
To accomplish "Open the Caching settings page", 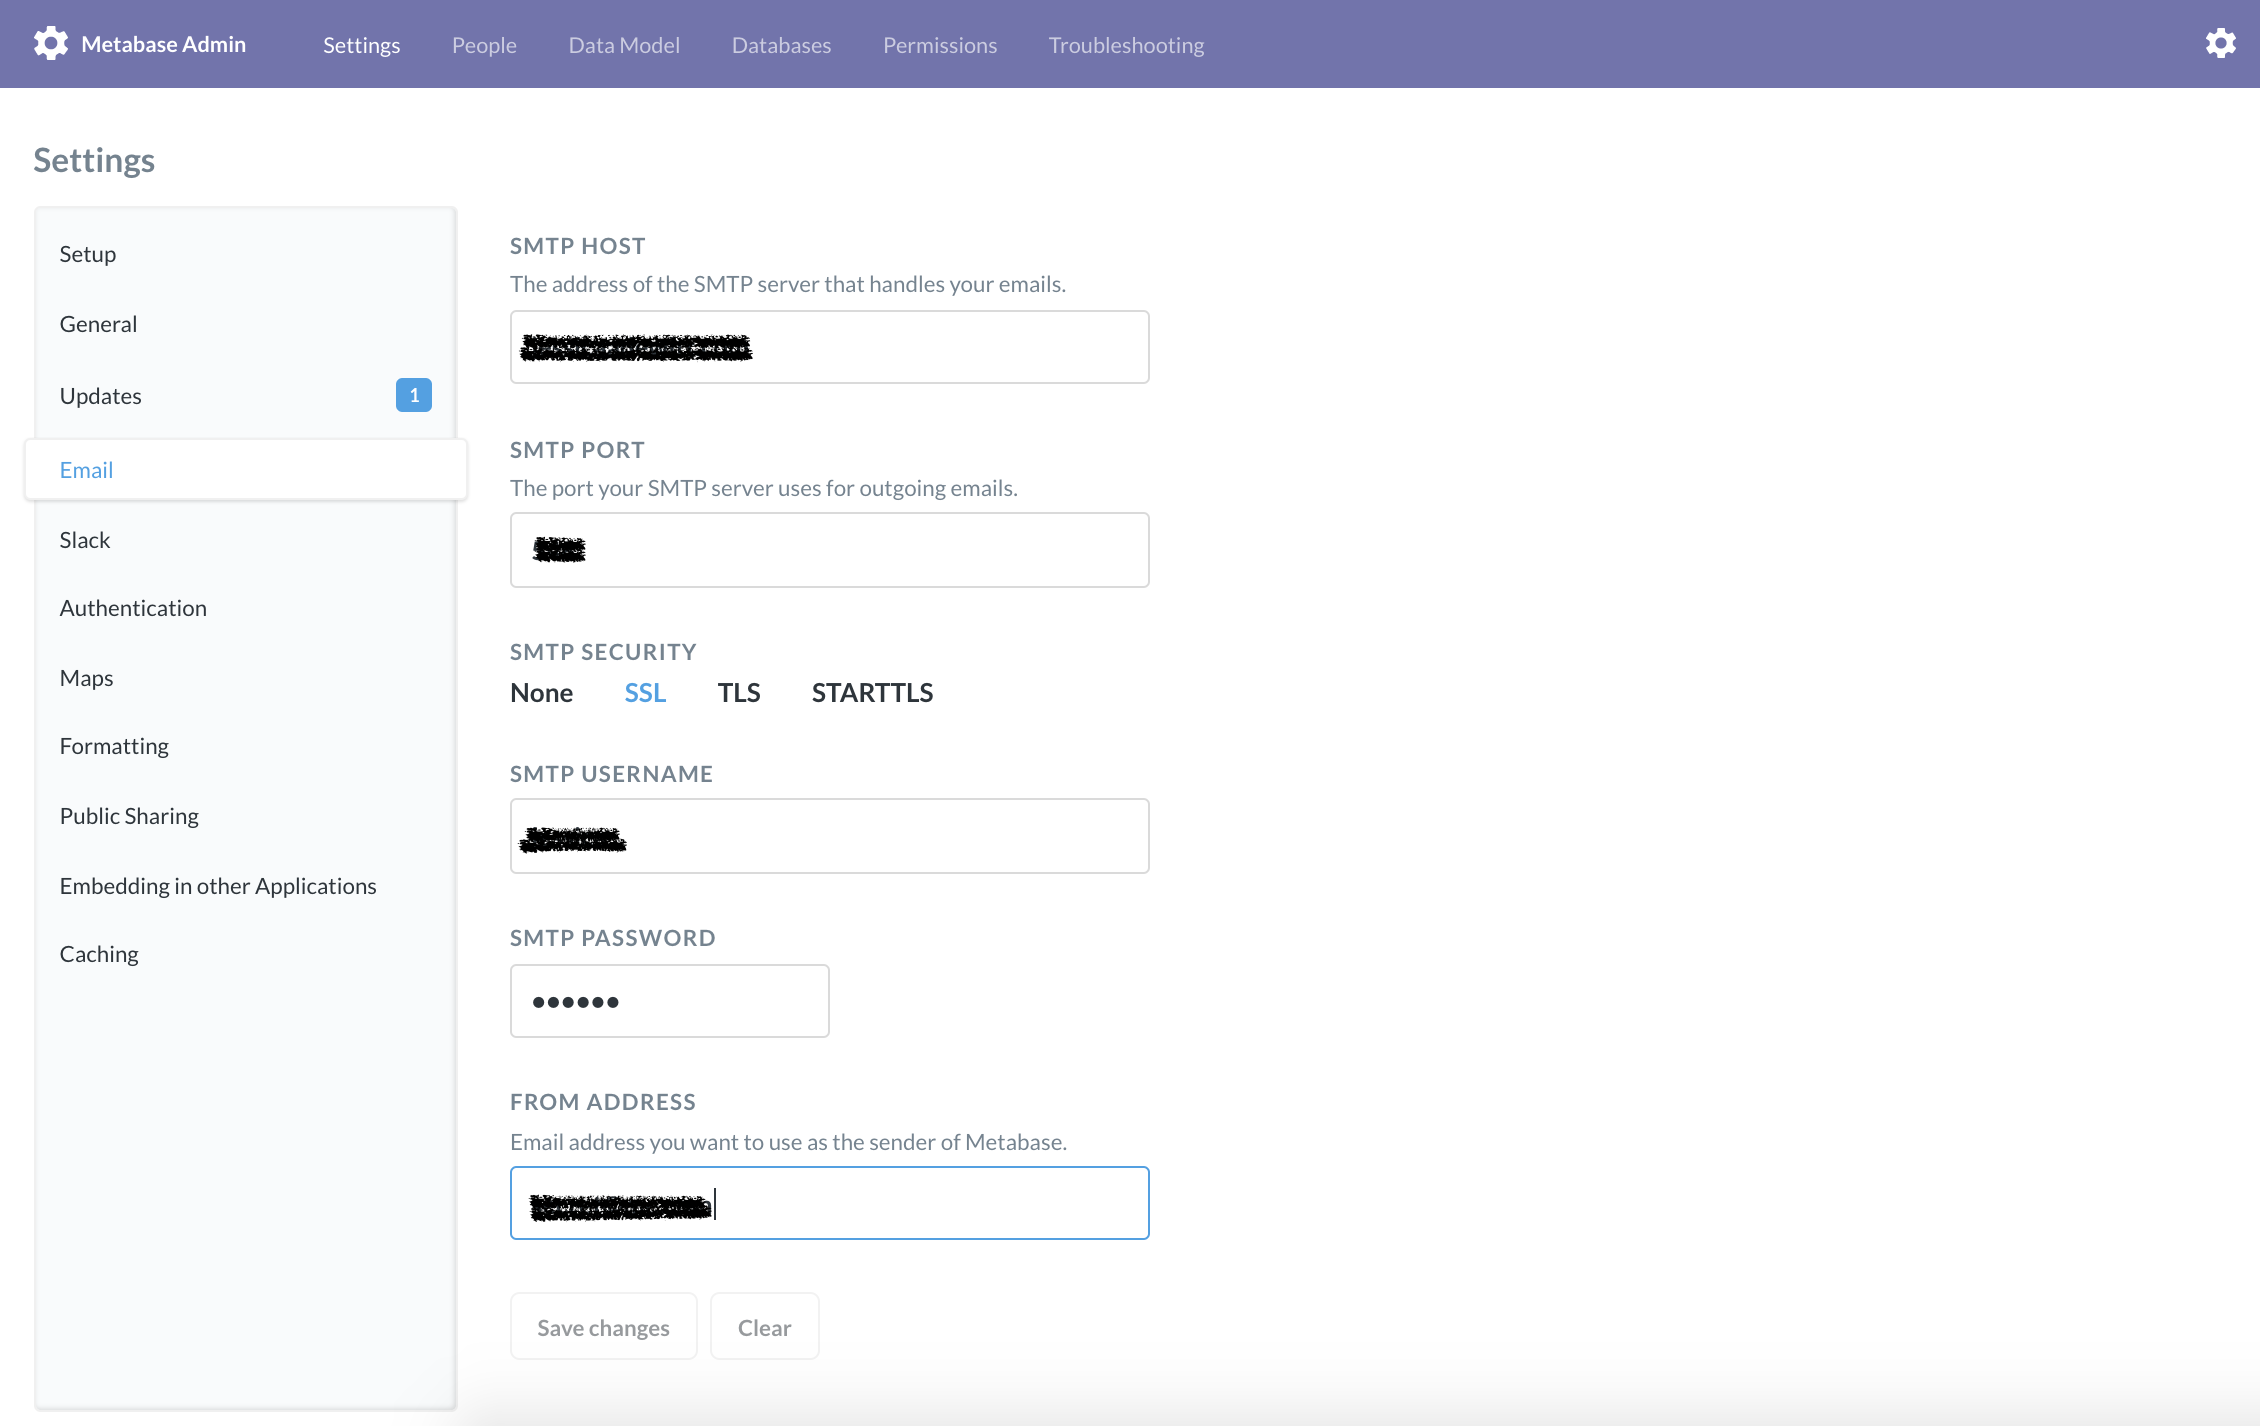I will click(98, 953).
